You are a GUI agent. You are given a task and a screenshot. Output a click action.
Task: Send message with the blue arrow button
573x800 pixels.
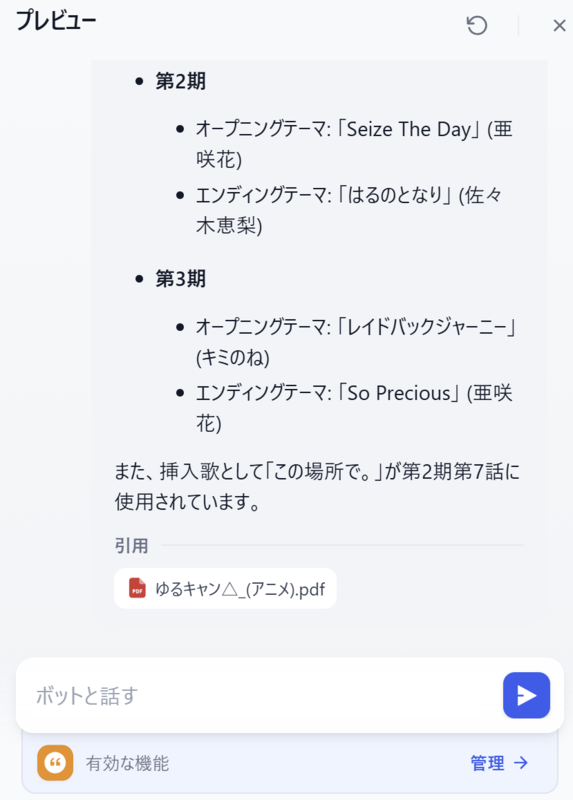pyautogui.click(x=526, y=695)
